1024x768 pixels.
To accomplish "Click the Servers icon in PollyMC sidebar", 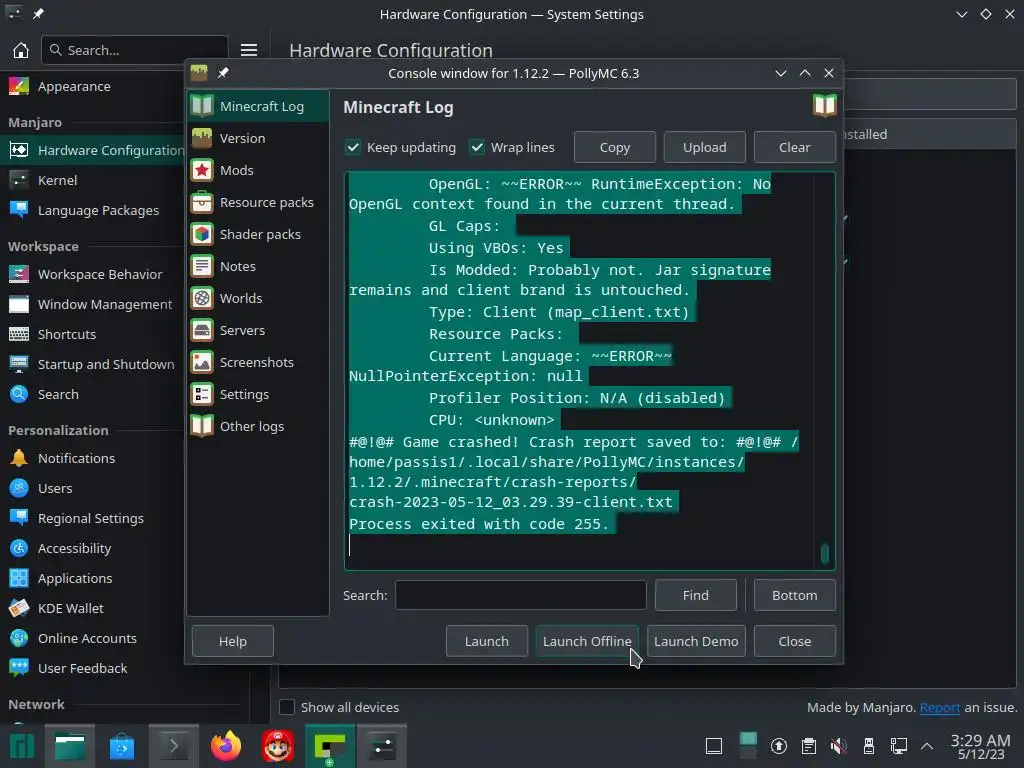I will [202, 330].
